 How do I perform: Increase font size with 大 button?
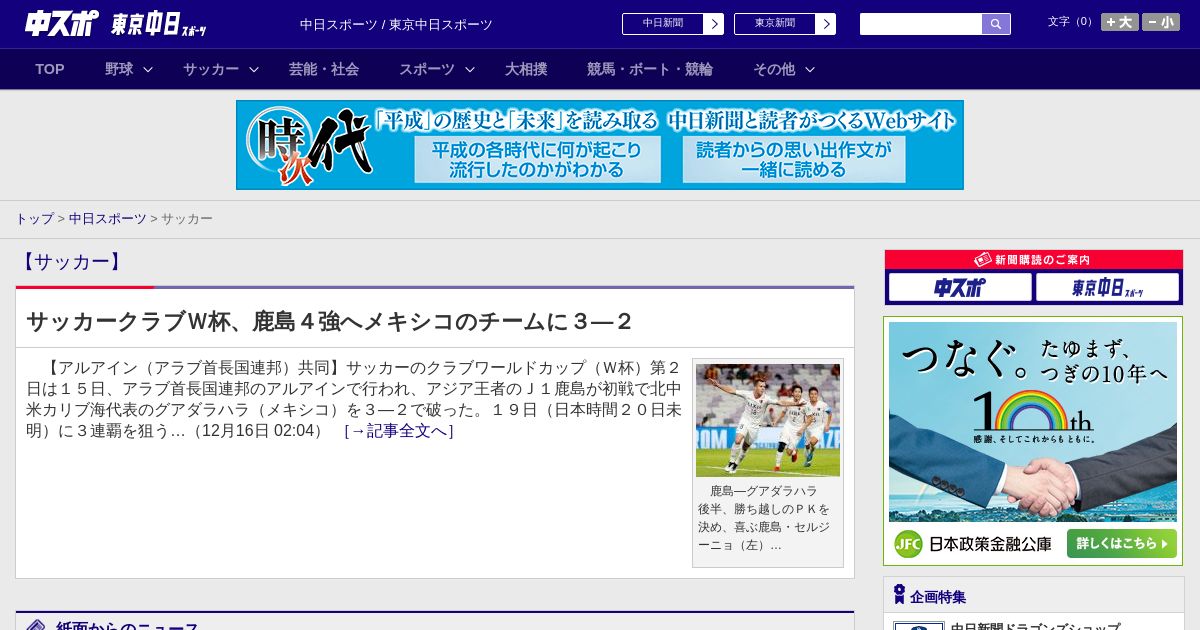pos(1120,22)
